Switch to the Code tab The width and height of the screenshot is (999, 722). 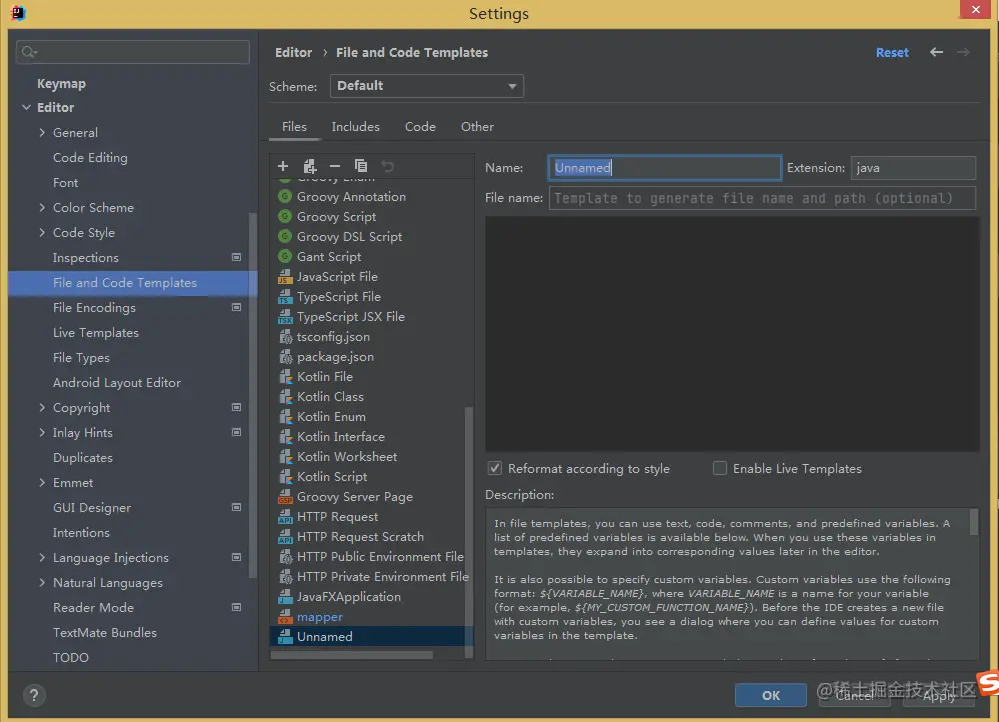click(x=420, y=127)
